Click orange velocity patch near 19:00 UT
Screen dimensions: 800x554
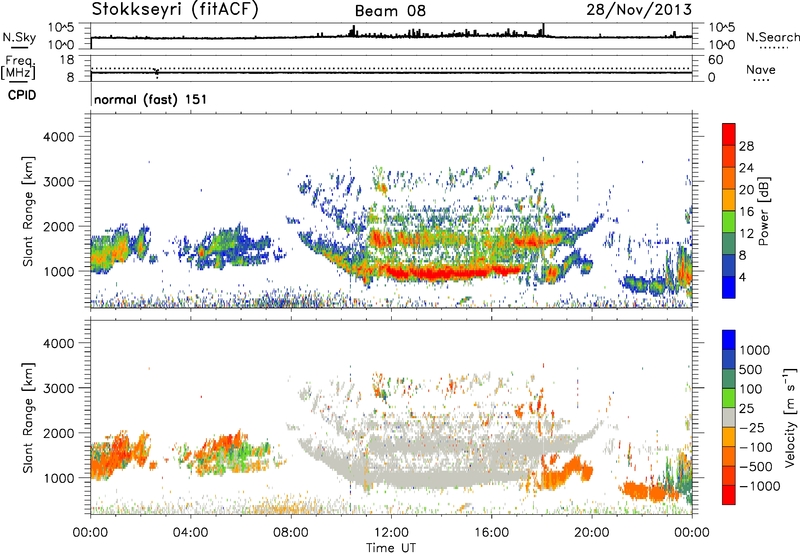566,473
